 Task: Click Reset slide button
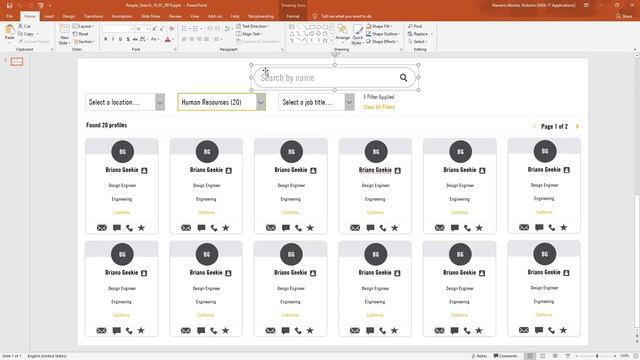[80, 34]
